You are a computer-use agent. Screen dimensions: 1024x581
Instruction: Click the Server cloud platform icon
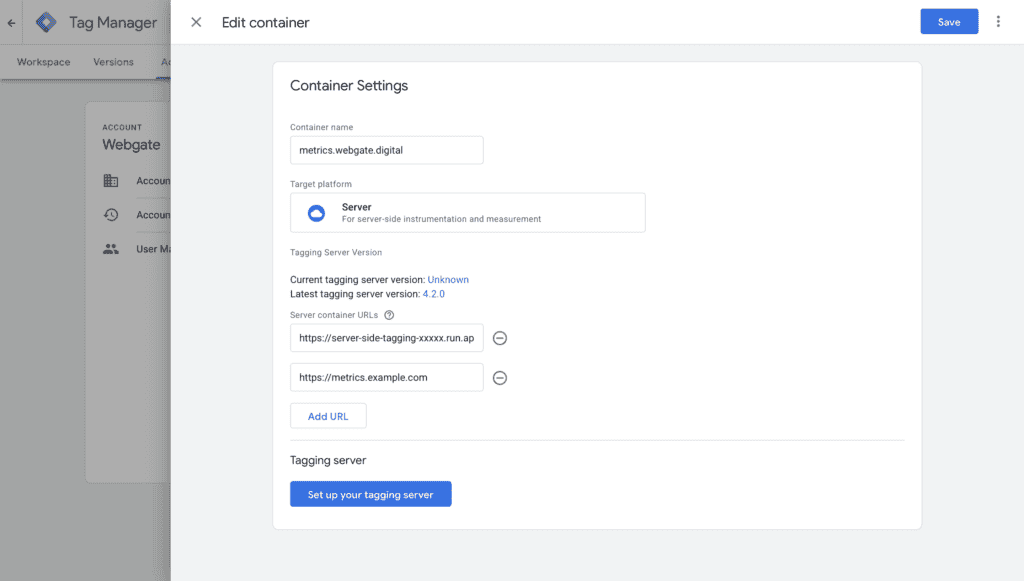click(x=316, y=213)
